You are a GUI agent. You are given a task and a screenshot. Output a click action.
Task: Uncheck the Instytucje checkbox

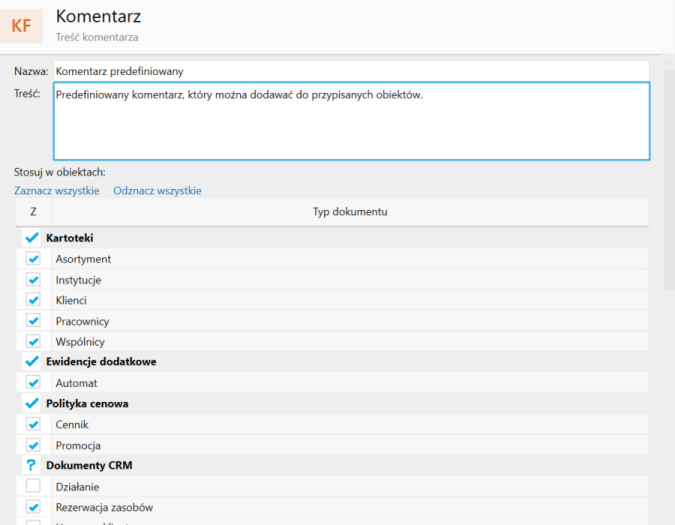(x=33, y=280)
